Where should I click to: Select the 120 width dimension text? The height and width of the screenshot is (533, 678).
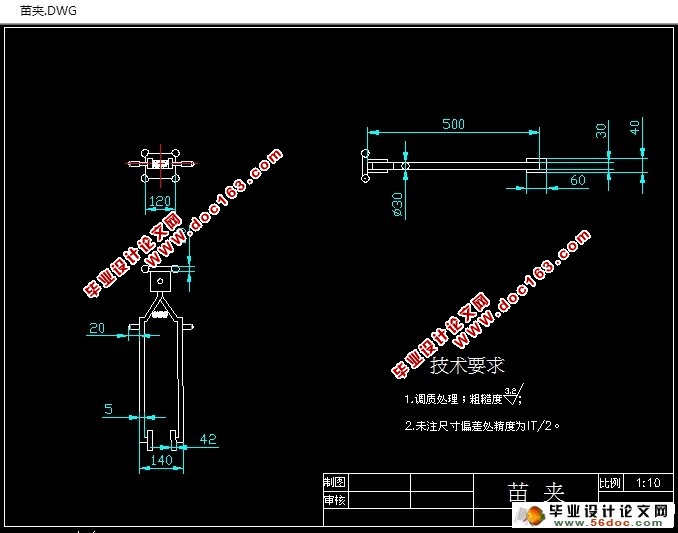click(x=160, y=201)
